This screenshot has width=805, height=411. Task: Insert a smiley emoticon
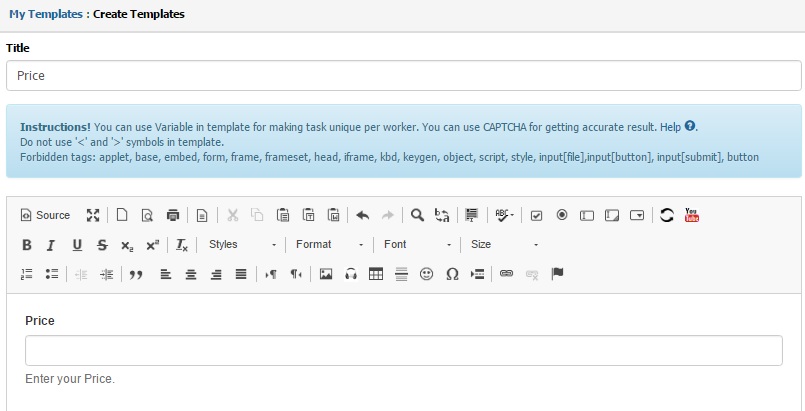(427, 275)
